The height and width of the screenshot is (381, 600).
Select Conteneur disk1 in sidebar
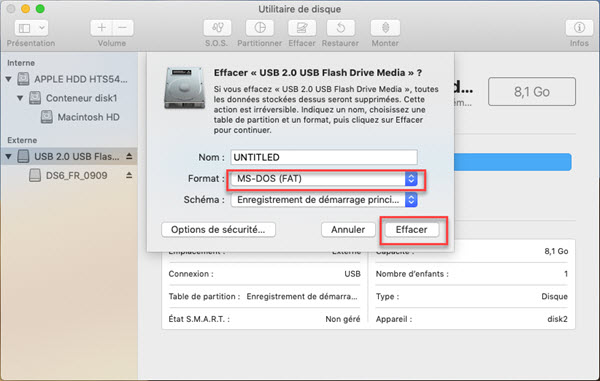point(73,98)
